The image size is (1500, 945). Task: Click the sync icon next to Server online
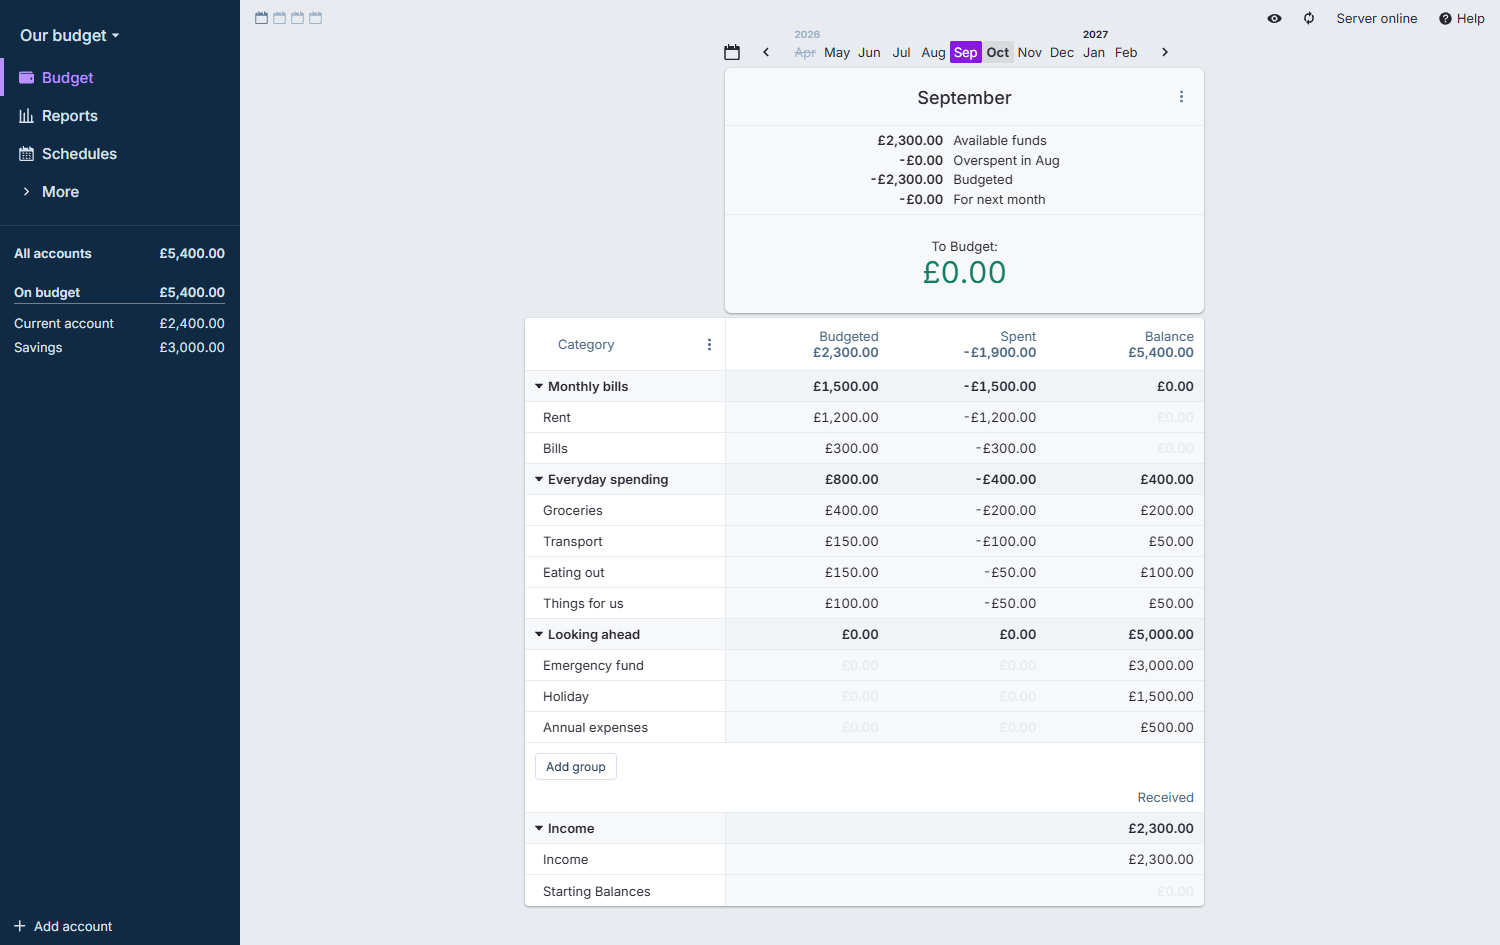pos(1309,18)
